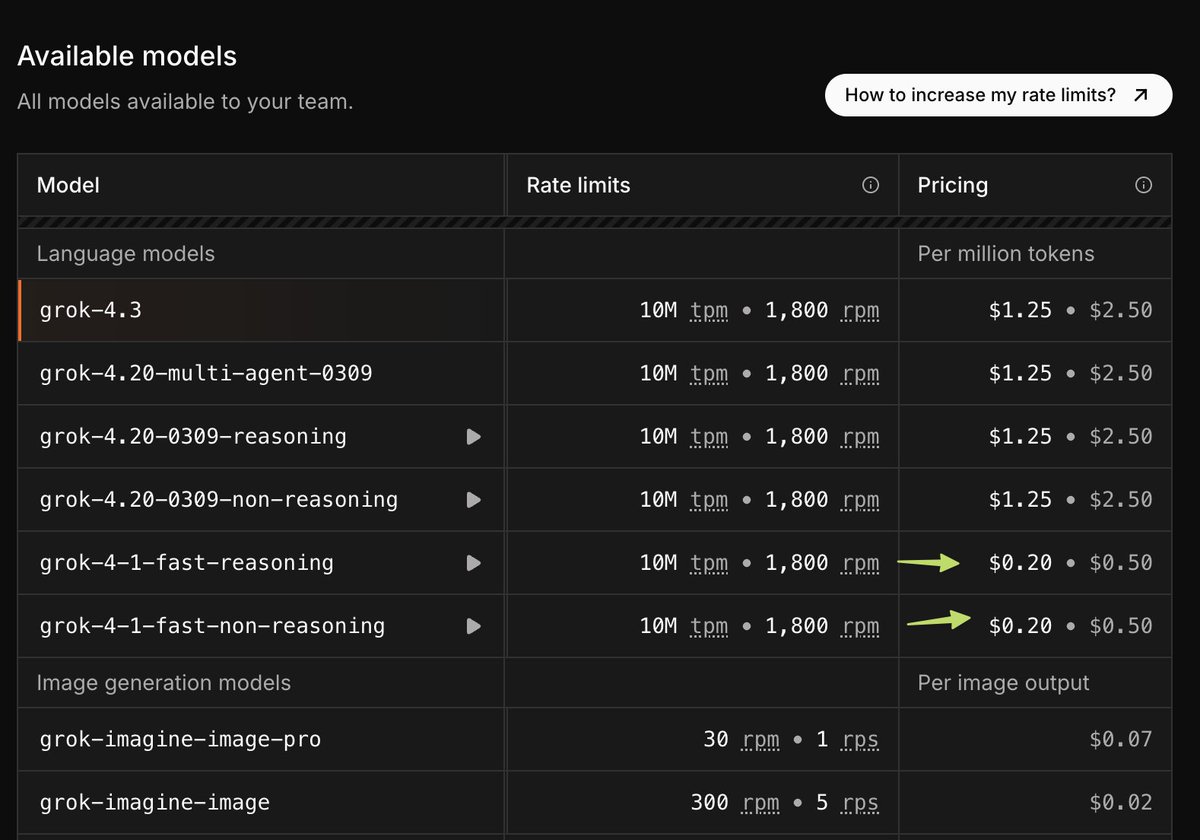Viewport: 1200px width, 840px height.
Task: Click the Model column header
Action: (68, 185)
